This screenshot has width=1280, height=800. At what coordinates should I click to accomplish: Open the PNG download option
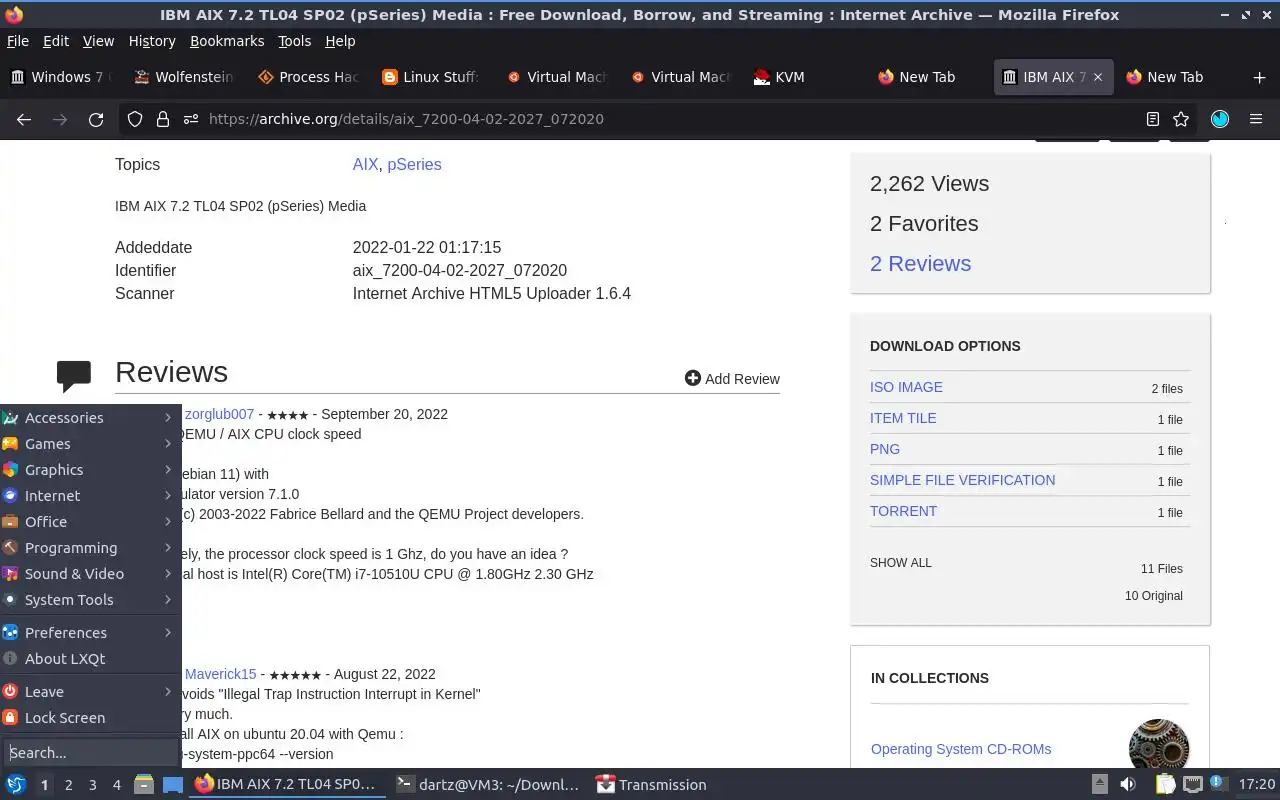[x=885, y=449]
